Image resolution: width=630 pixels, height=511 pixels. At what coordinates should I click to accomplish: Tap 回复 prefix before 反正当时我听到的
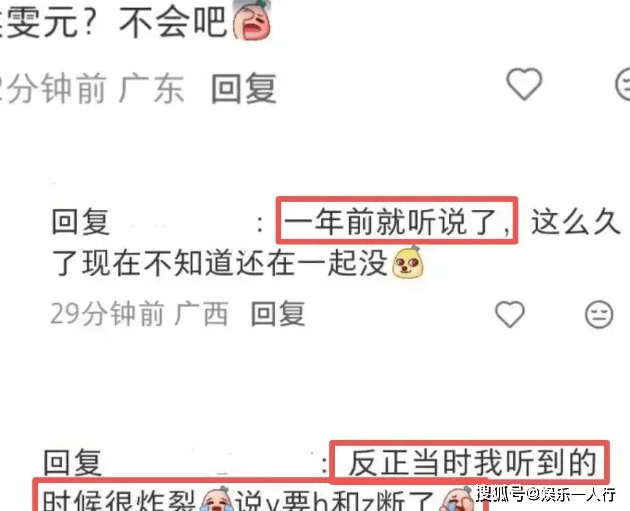pyautogui.click(x=72, y=463)
